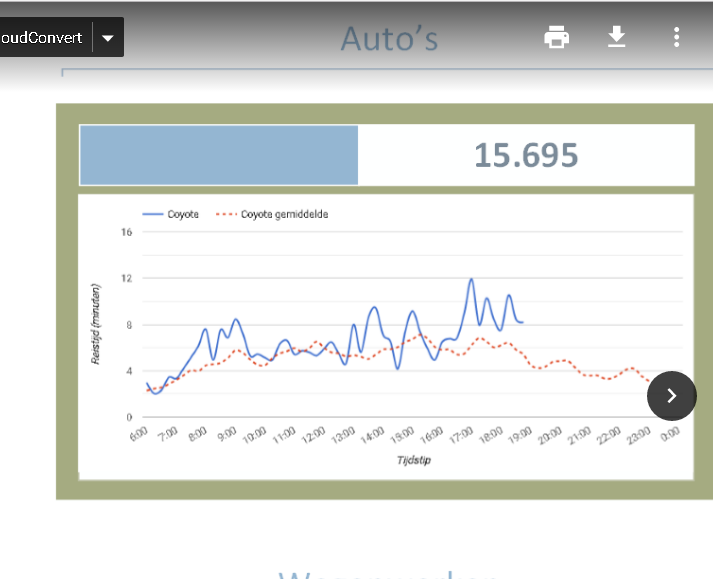The height and width of the screenshot is (579, 713).
Task: Print the document using the printer icon
Action: [557, 37]
